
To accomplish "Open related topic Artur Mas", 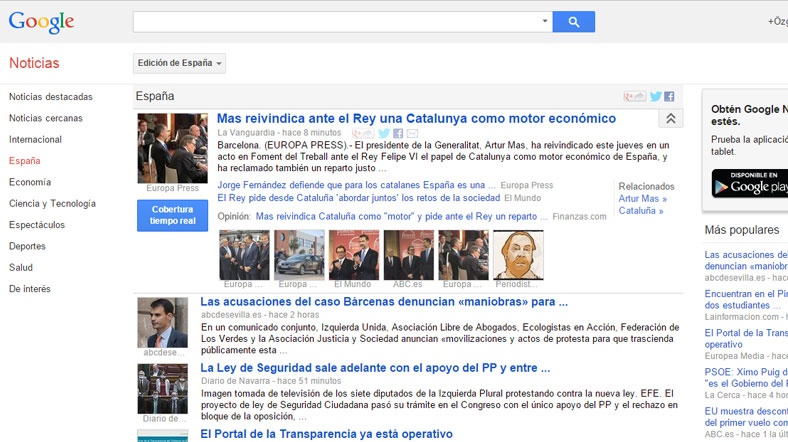I will tap(643, 199).
